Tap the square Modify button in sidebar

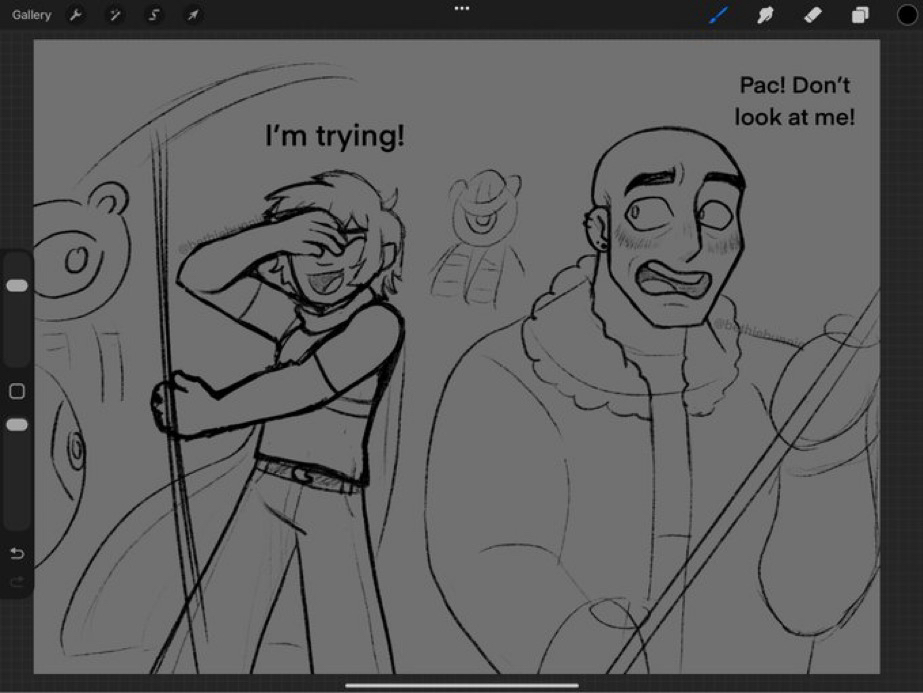pos(17,390)
